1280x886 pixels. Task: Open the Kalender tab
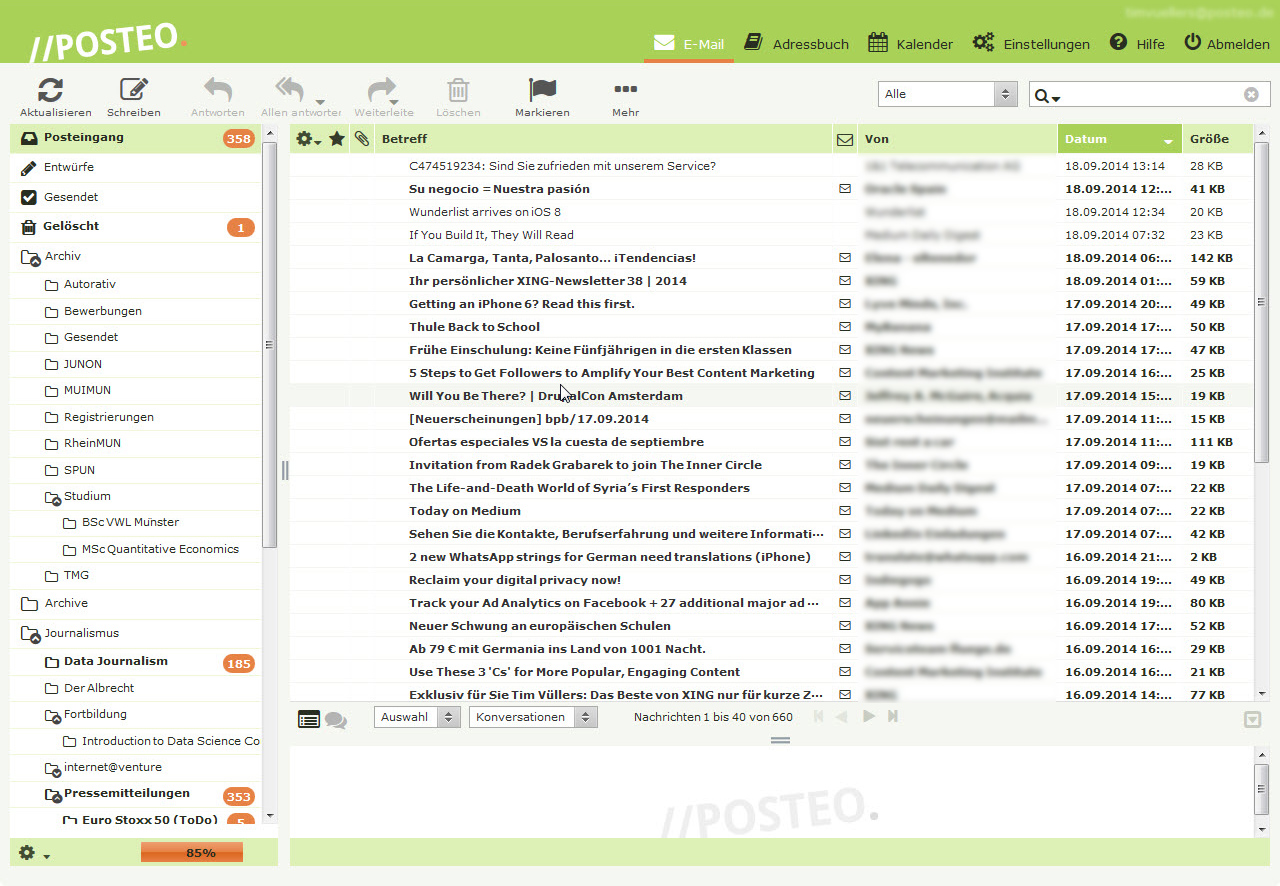[x=910, y=43]
